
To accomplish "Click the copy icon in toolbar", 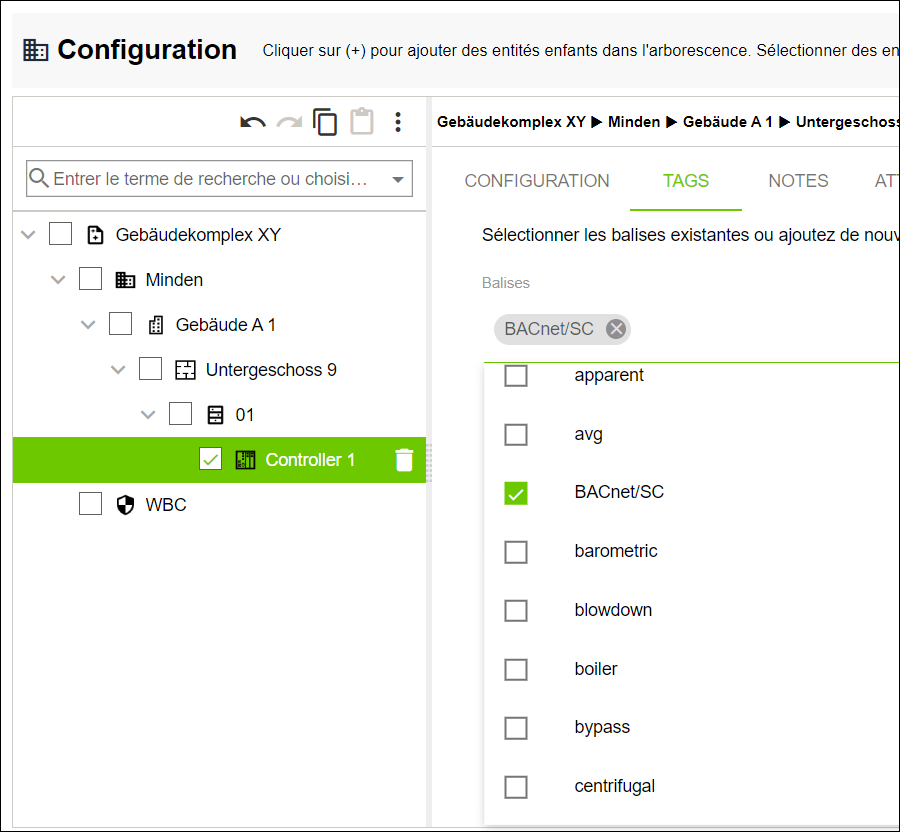I will click(325, 122).
